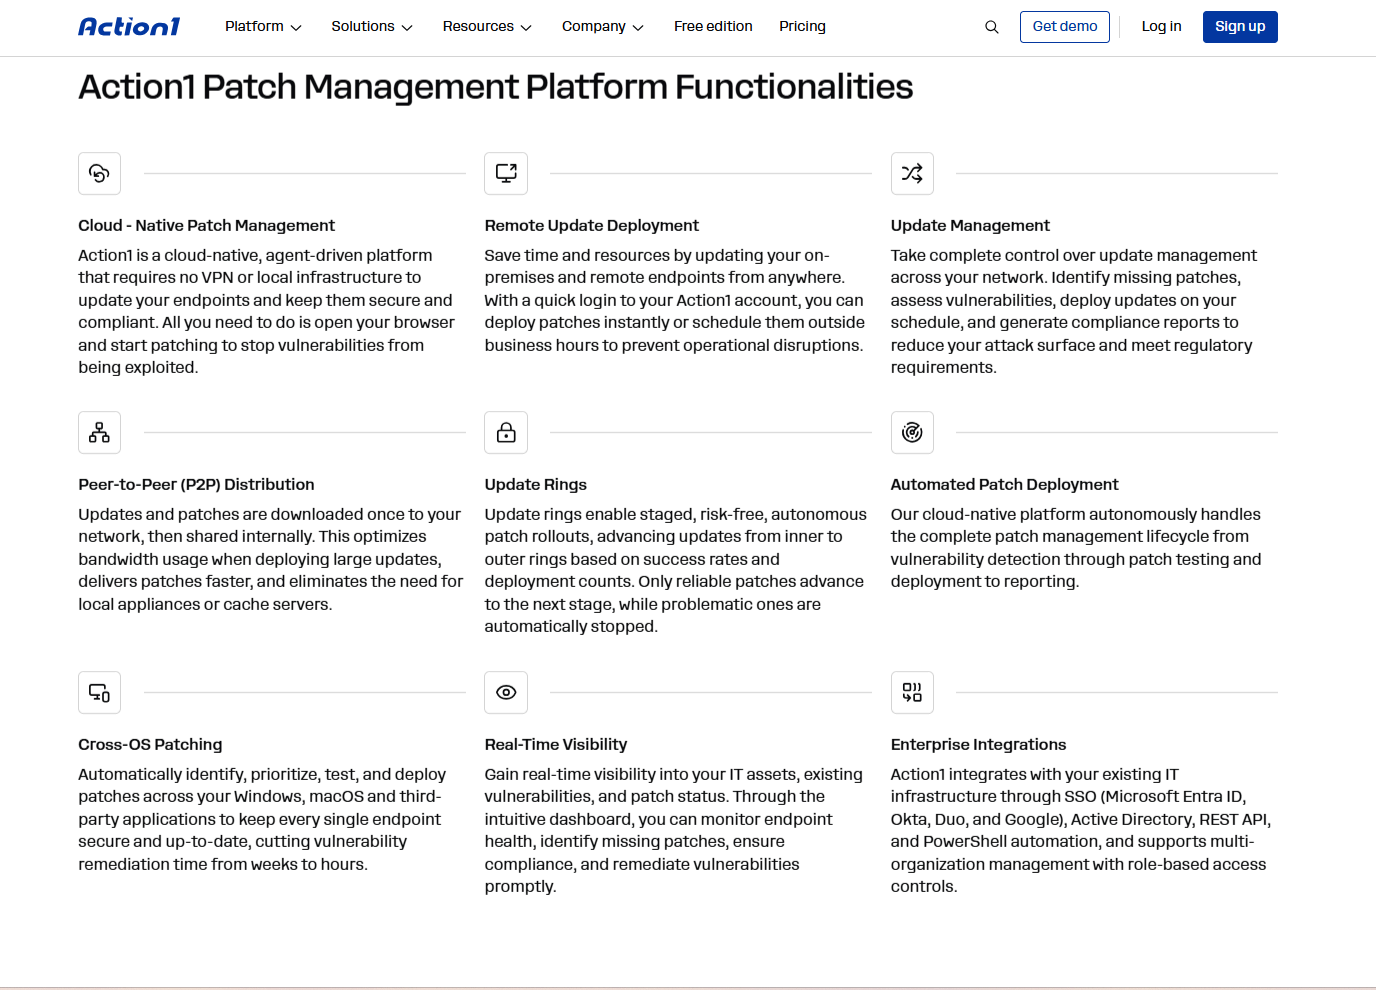This screenshot has height=990, width=1376.
Task: Click the paragraph starting 'Action1 integrates with your existing'
Action: pyautogui.click(x=1081, y=831)
